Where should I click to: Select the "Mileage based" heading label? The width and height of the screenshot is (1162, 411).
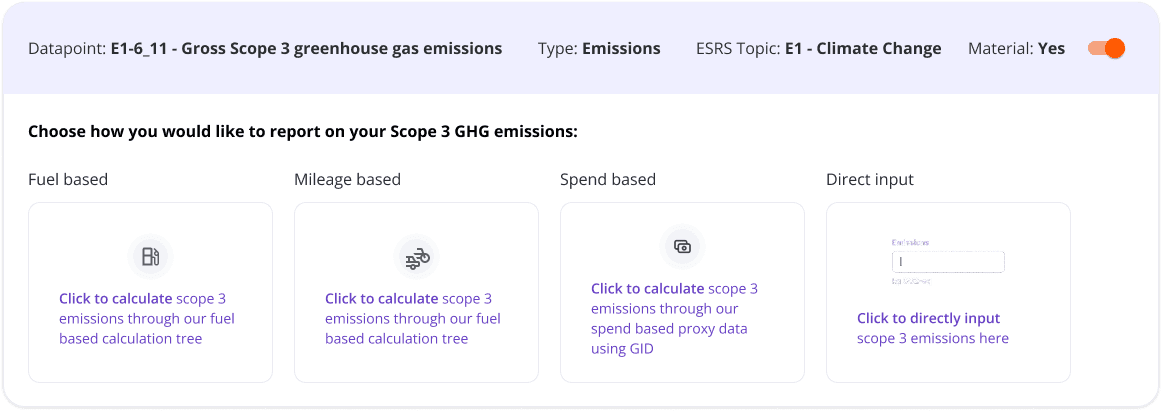tap(347, 180)
